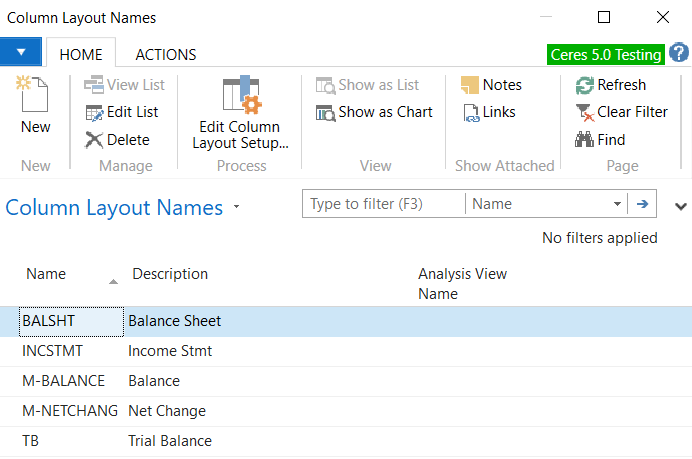Screen dimensions: 692x459
Task: Open Links attachment panel
Action: 472,112
